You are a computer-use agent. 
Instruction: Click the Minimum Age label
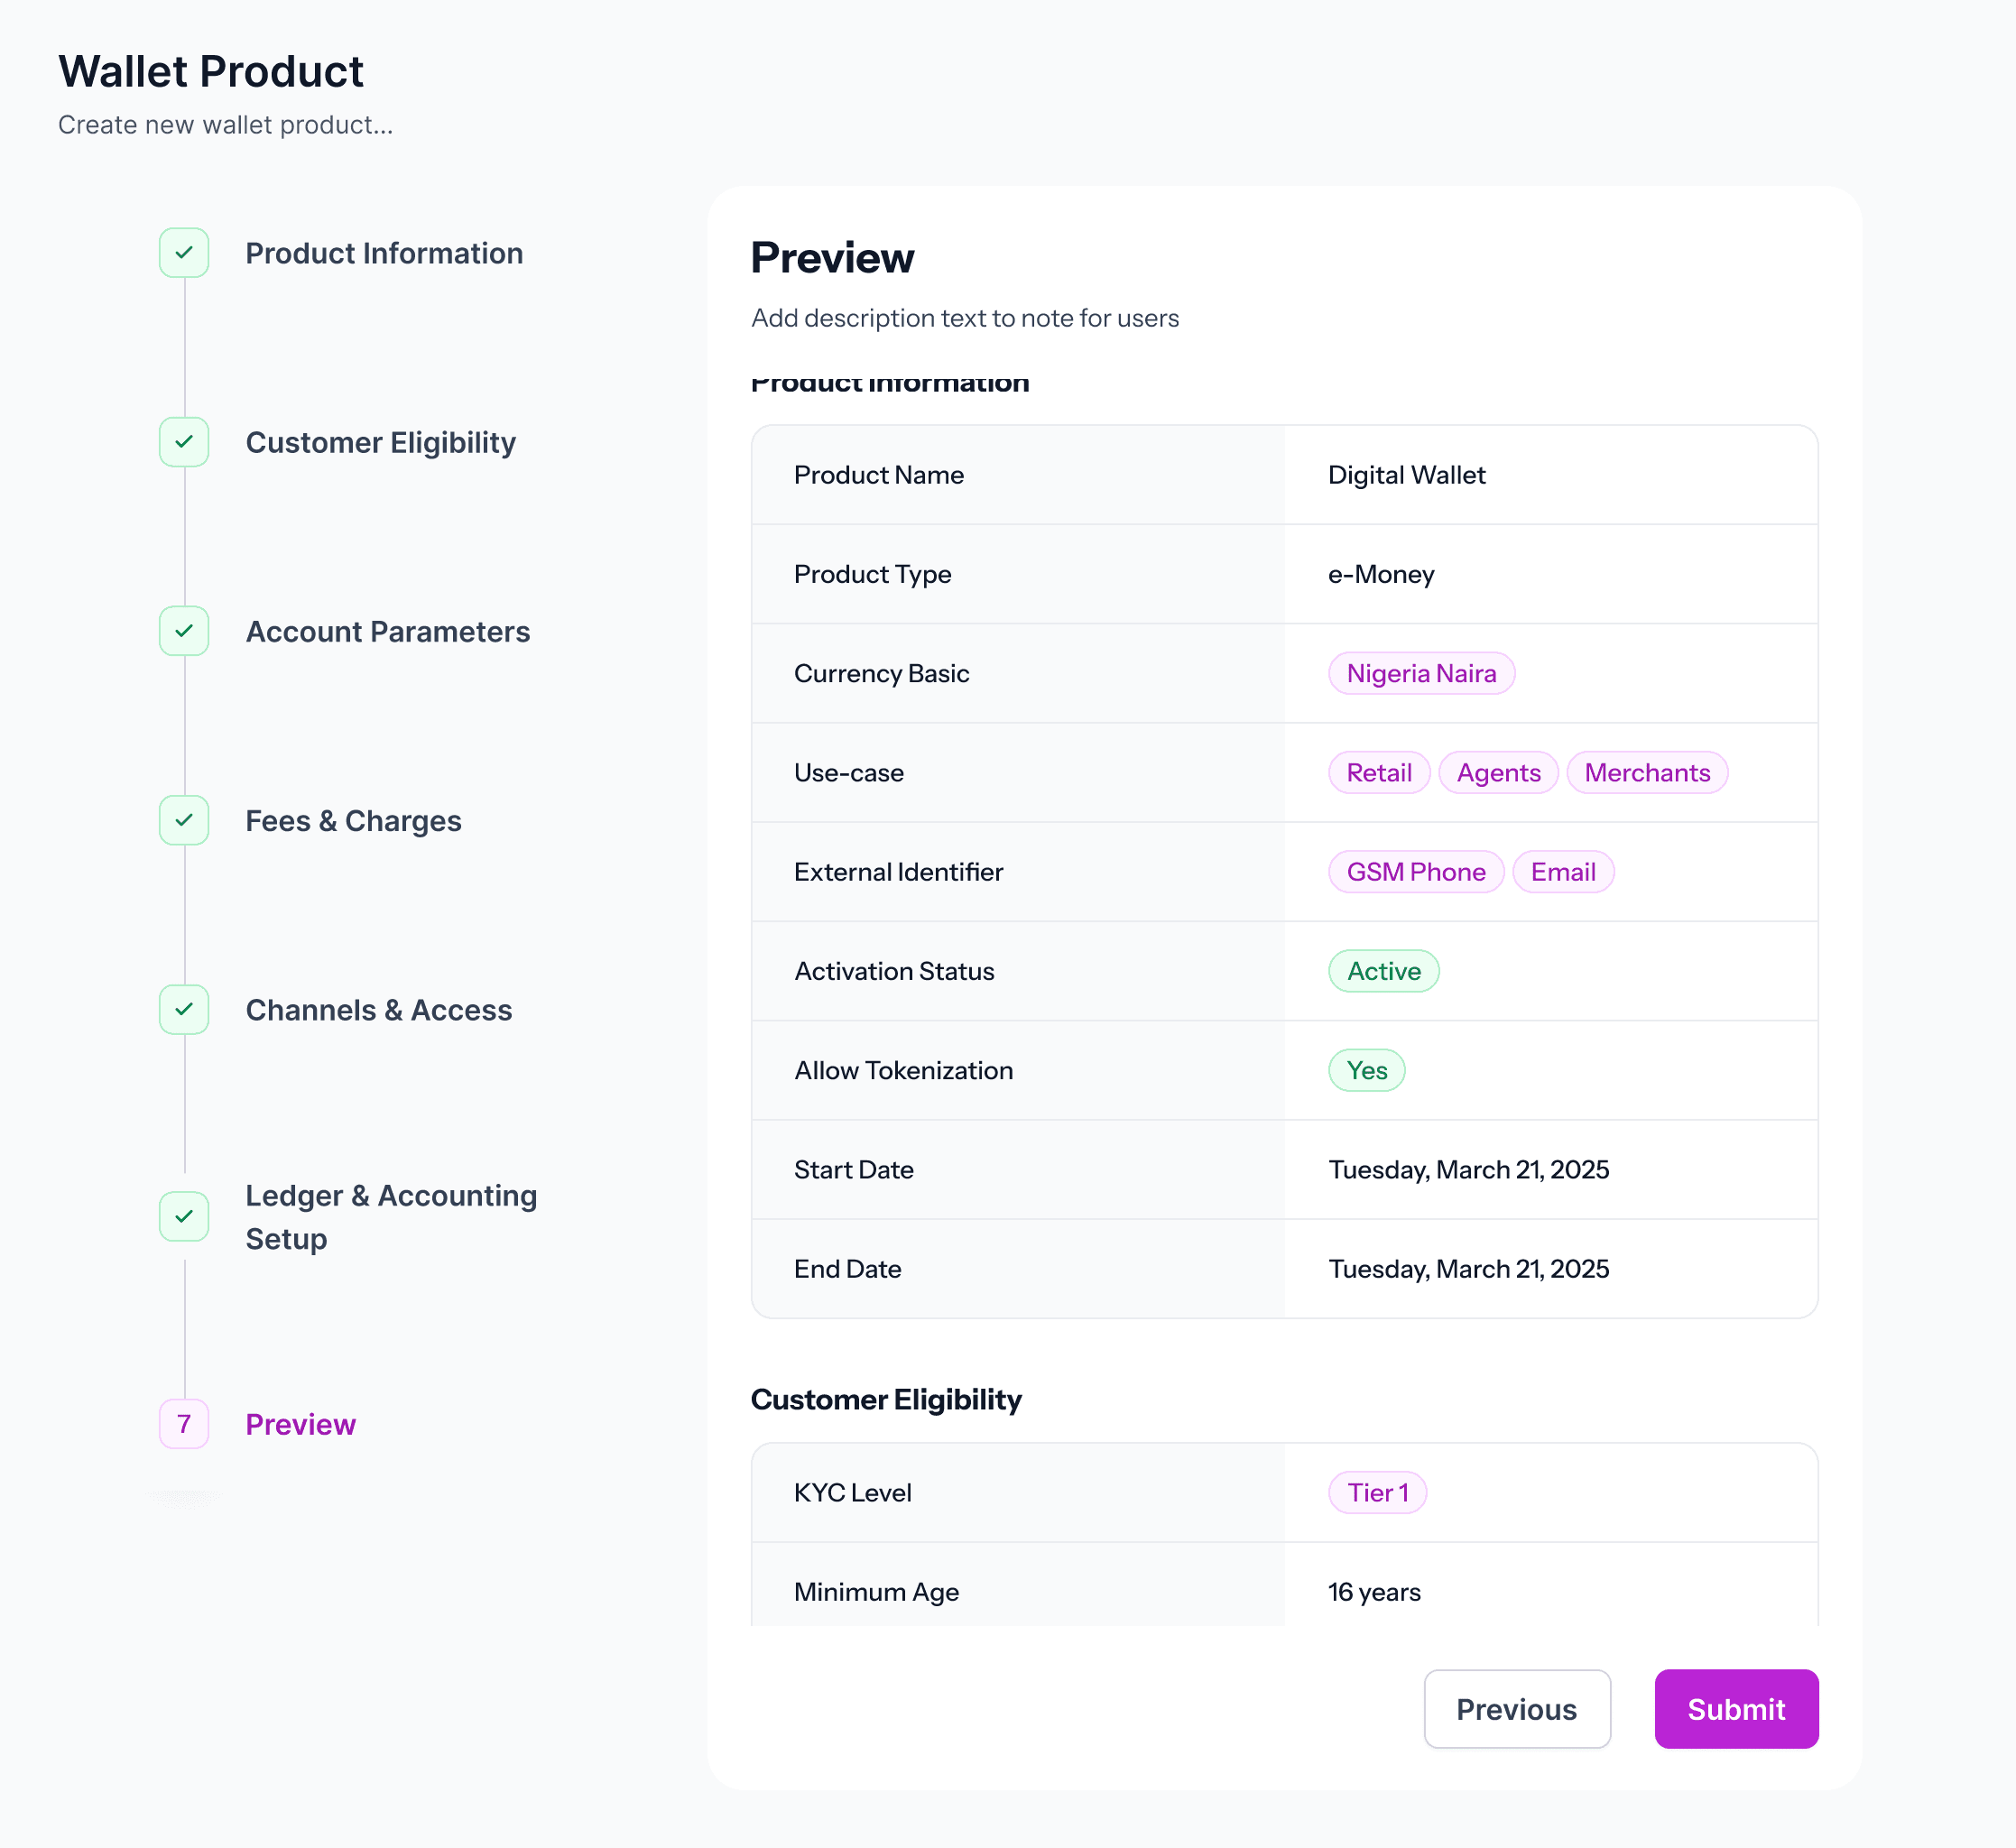coord(876,1591)
